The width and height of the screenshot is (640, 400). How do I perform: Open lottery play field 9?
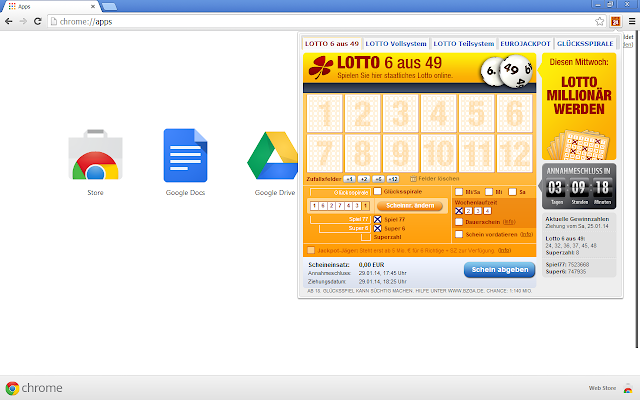400,153
